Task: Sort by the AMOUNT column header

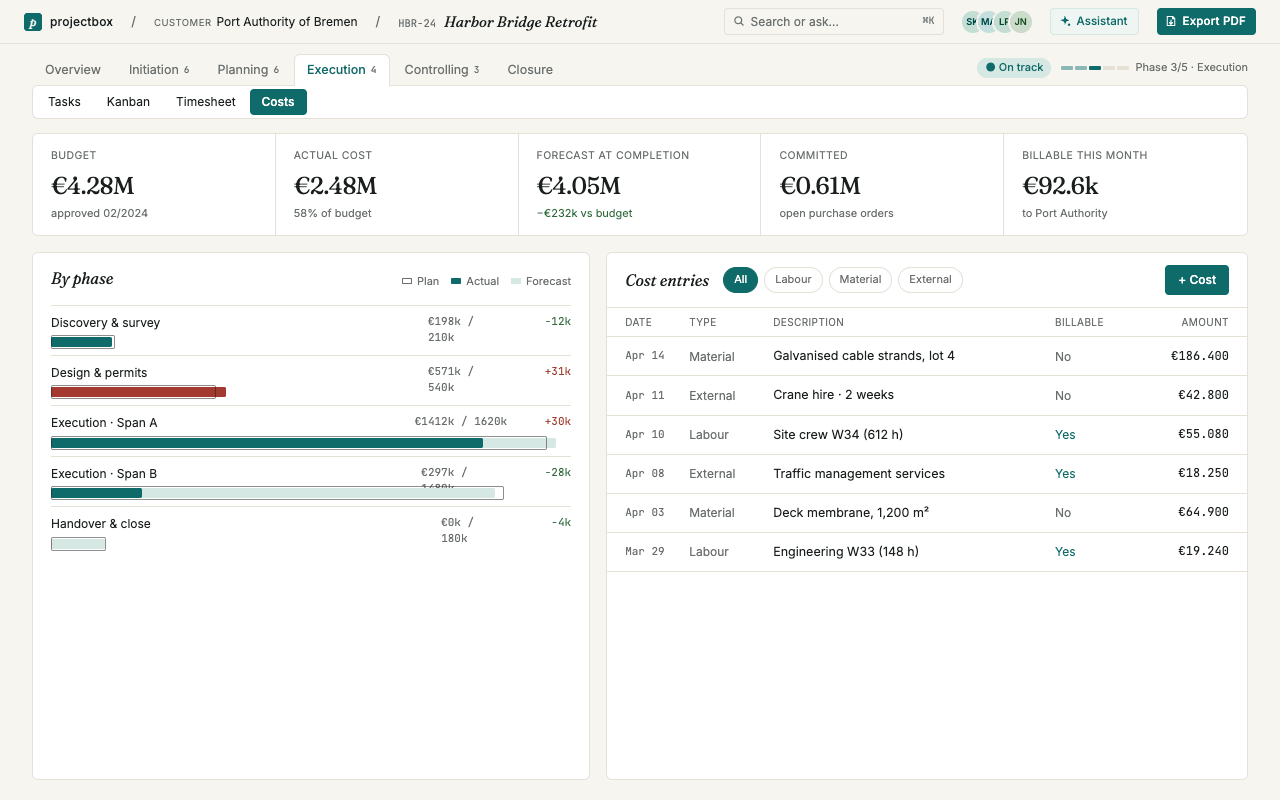Action: tap(1204, 322)
